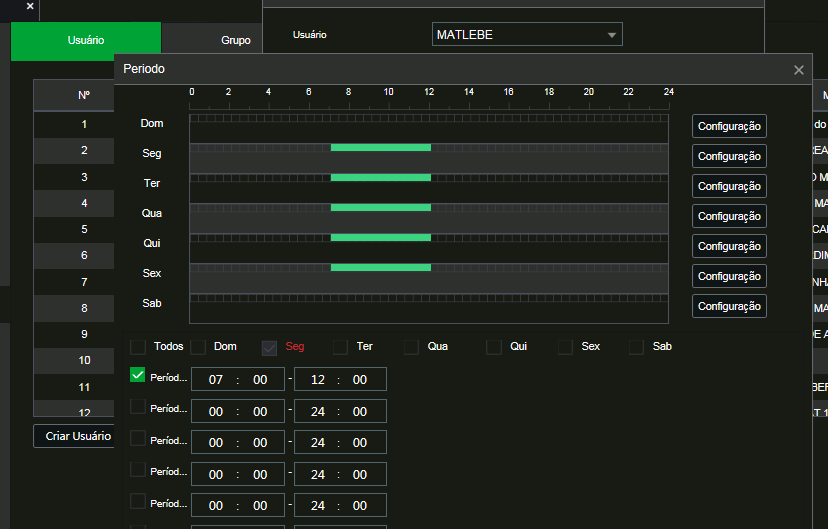Open Configuração for the Qua row
The width and height of the screenshot is (828, 529).
729,216
